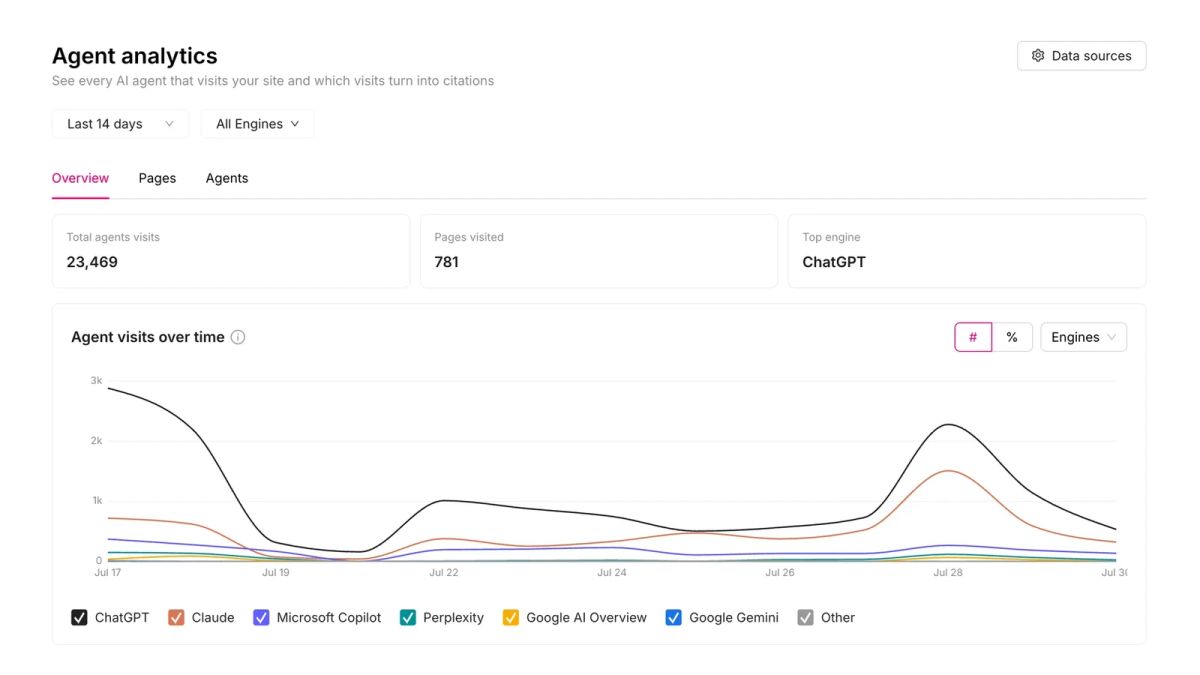This screenshot has width=1200, height=675.
Task: Click the Agent analytics page heading
Action: coord(135,56)
